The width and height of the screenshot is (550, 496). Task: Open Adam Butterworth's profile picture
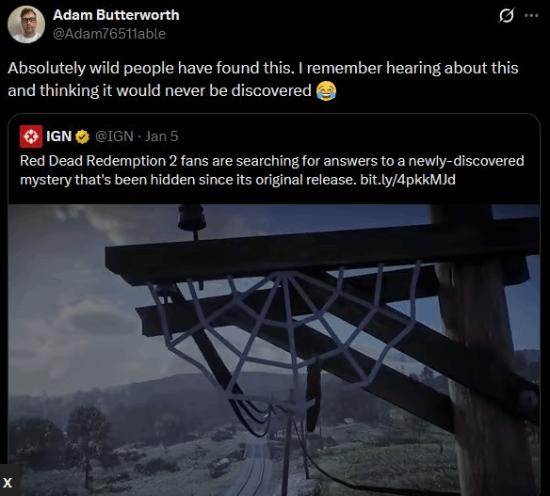pos(26,24)
